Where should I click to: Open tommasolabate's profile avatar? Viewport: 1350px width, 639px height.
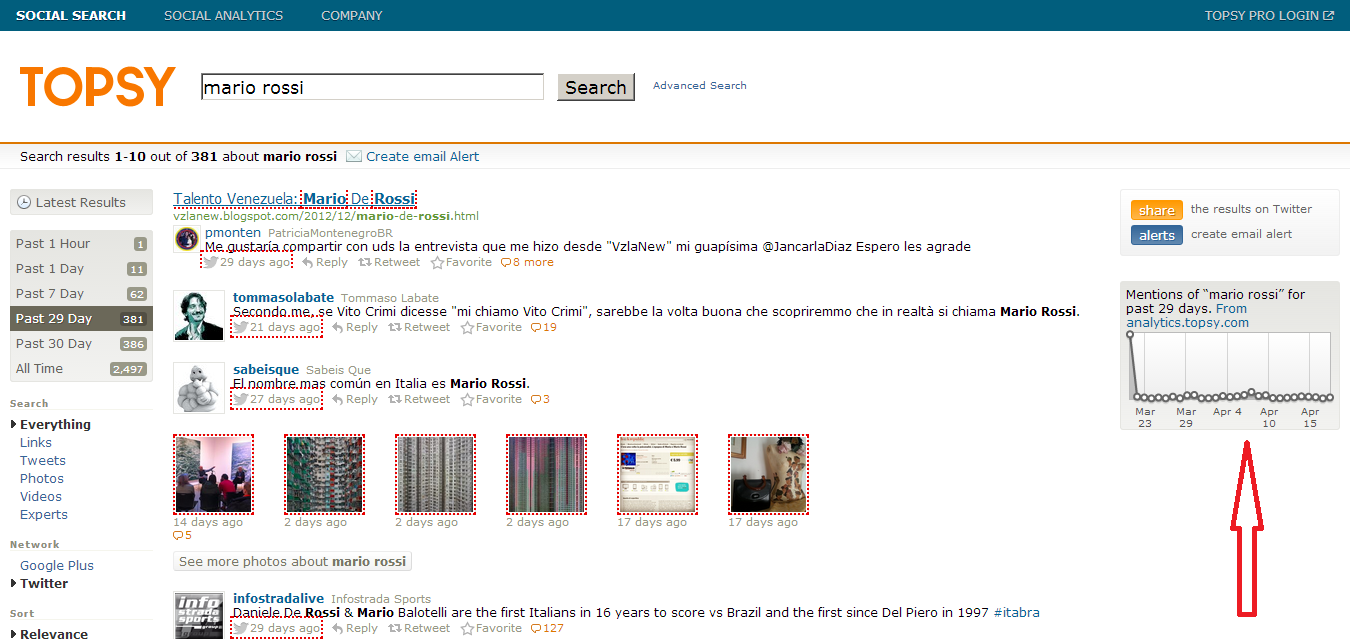199,315
